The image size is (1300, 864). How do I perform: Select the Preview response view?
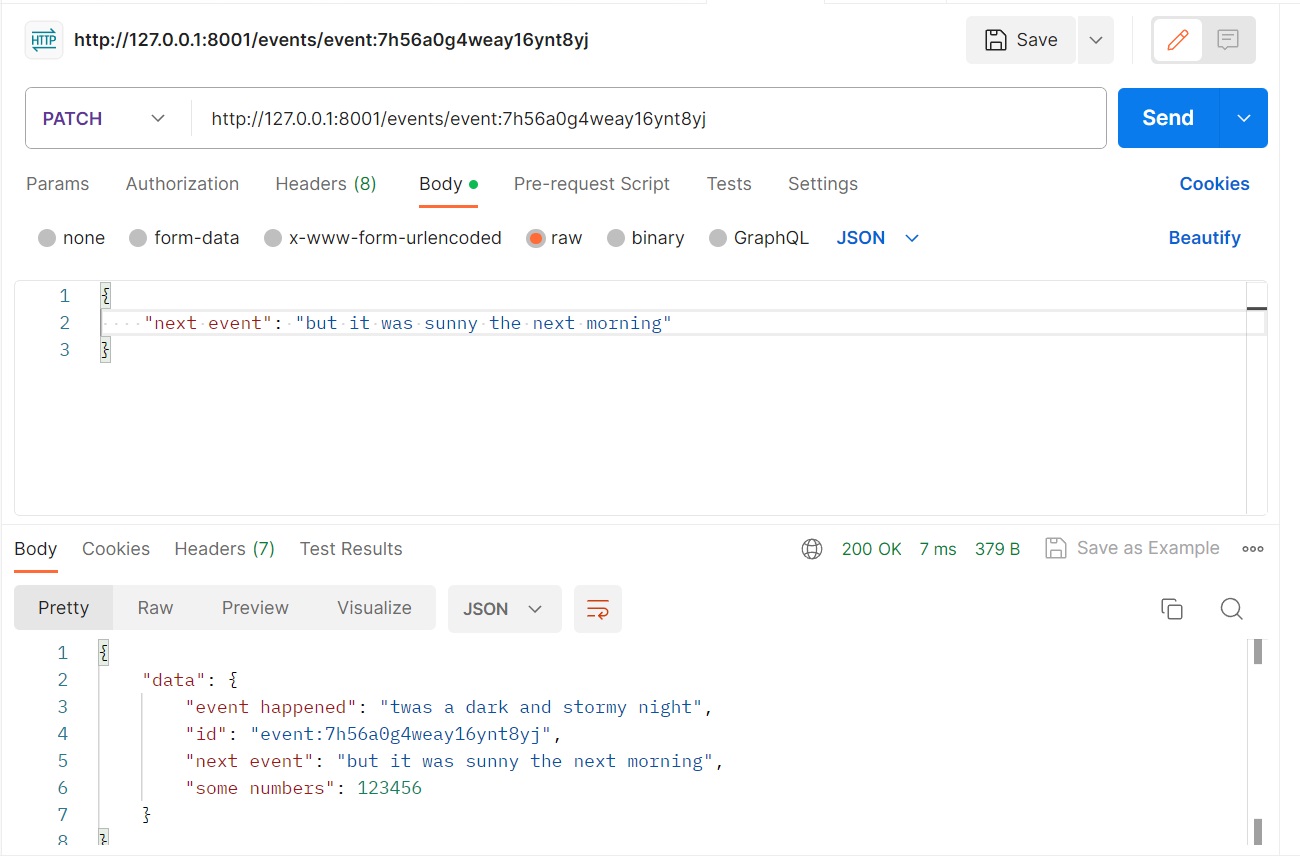pos(255,608)
